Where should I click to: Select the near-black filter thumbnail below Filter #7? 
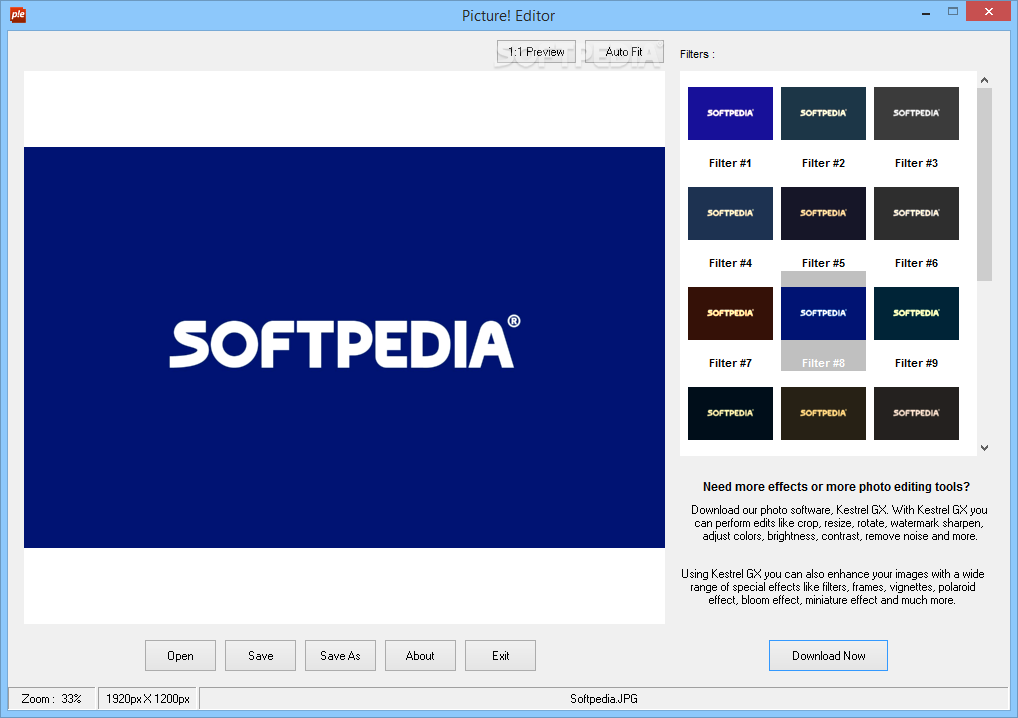pyautogui.click(x=730, y=414)
